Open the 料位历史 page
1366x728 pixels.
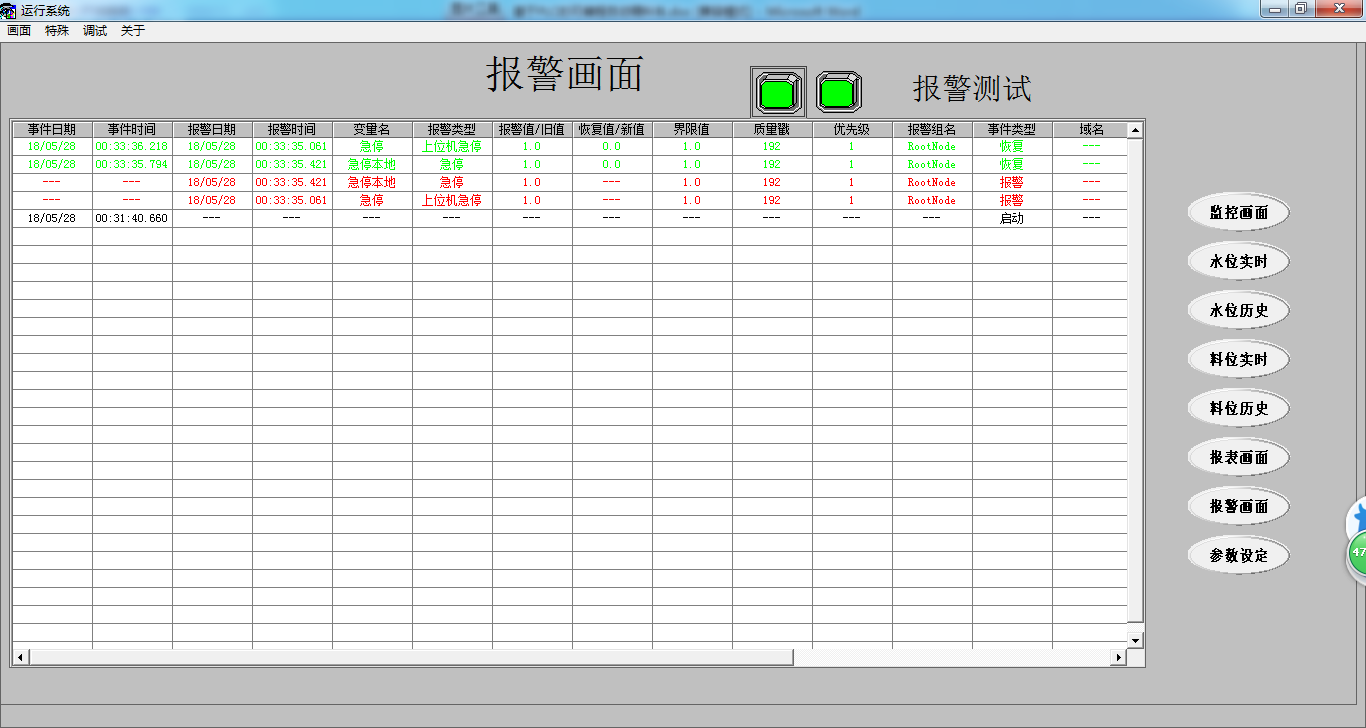pyautogui.click(x=1239, y=409)
